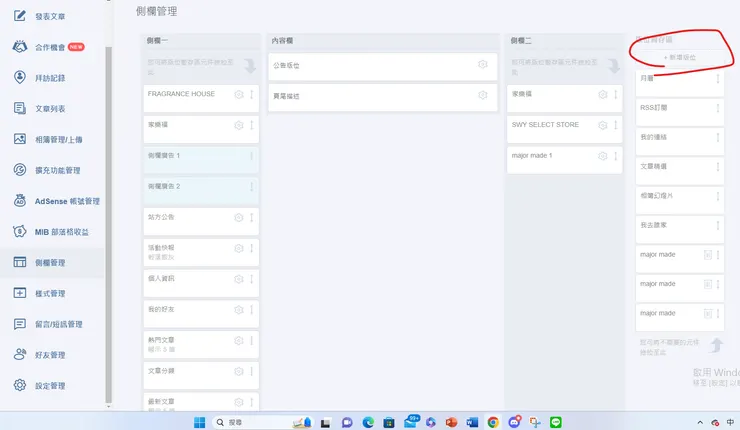
Task: Select the 我的連結 block in storage area
Action: tap(680, 142)
